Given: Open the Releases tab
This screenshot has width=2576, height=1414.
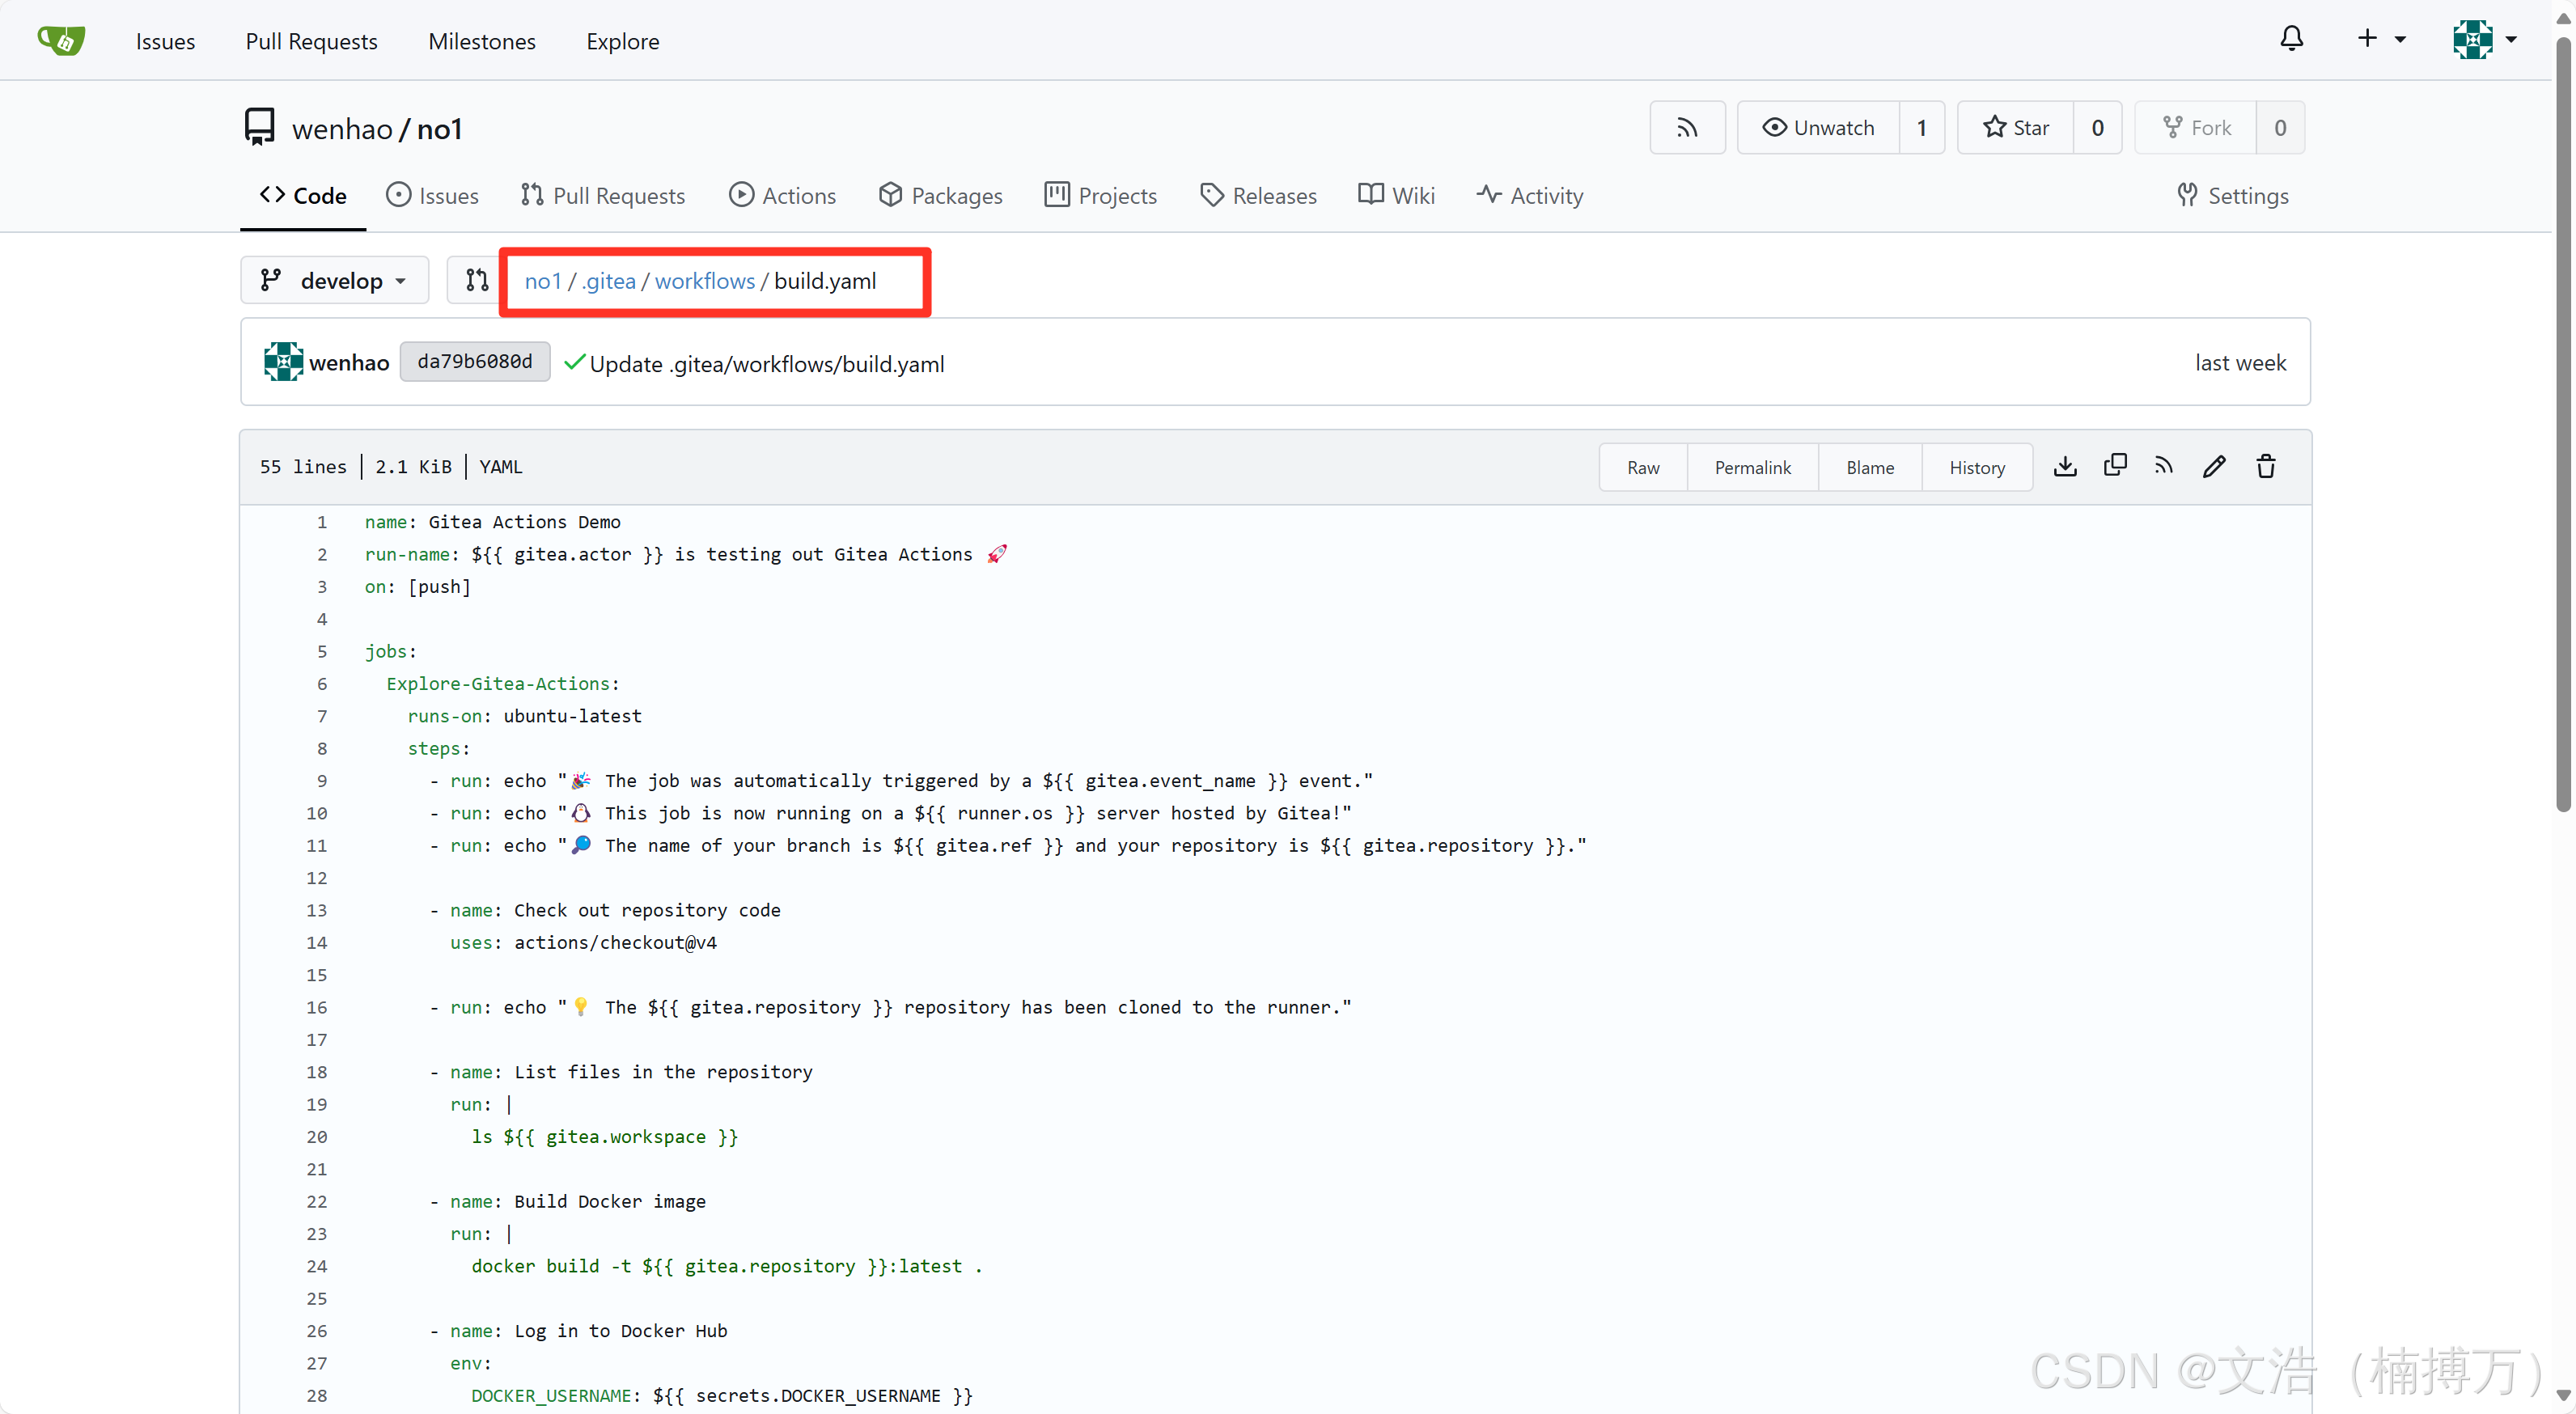Looking at the screenshot, I should [1259, 196].
